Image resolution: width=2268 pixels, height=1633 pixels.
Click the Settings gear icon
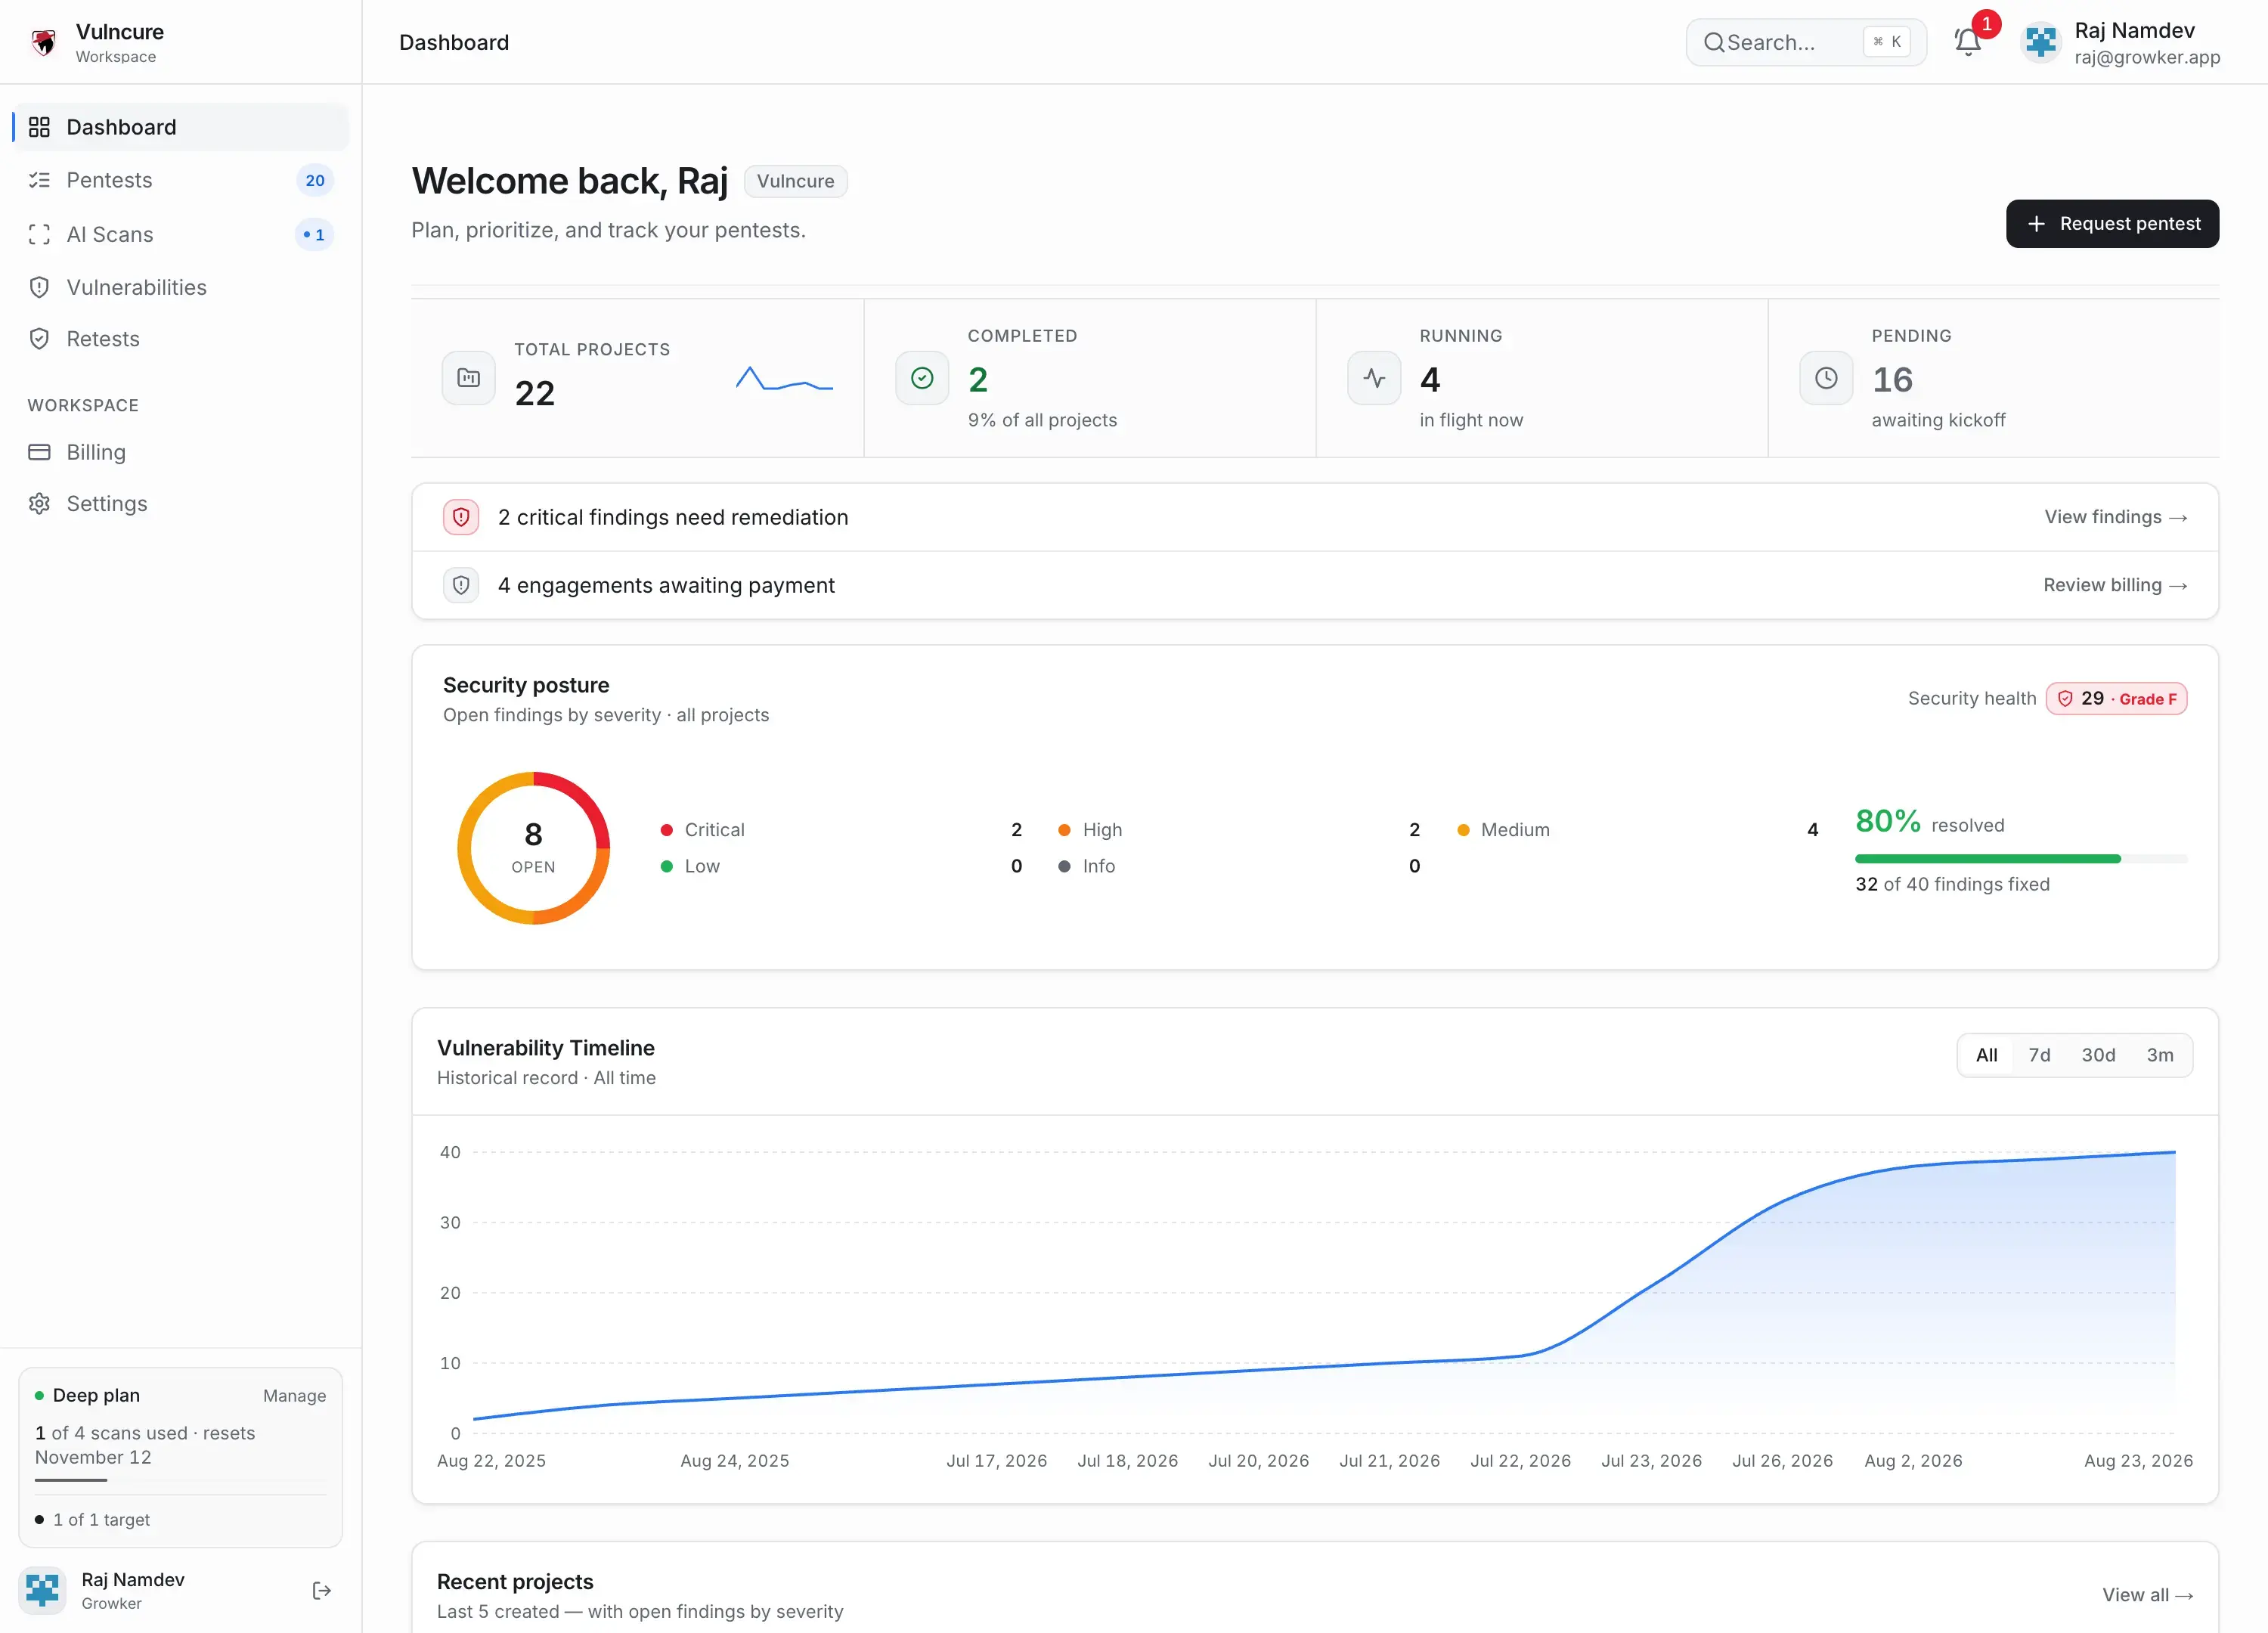(x=39, y=504)
